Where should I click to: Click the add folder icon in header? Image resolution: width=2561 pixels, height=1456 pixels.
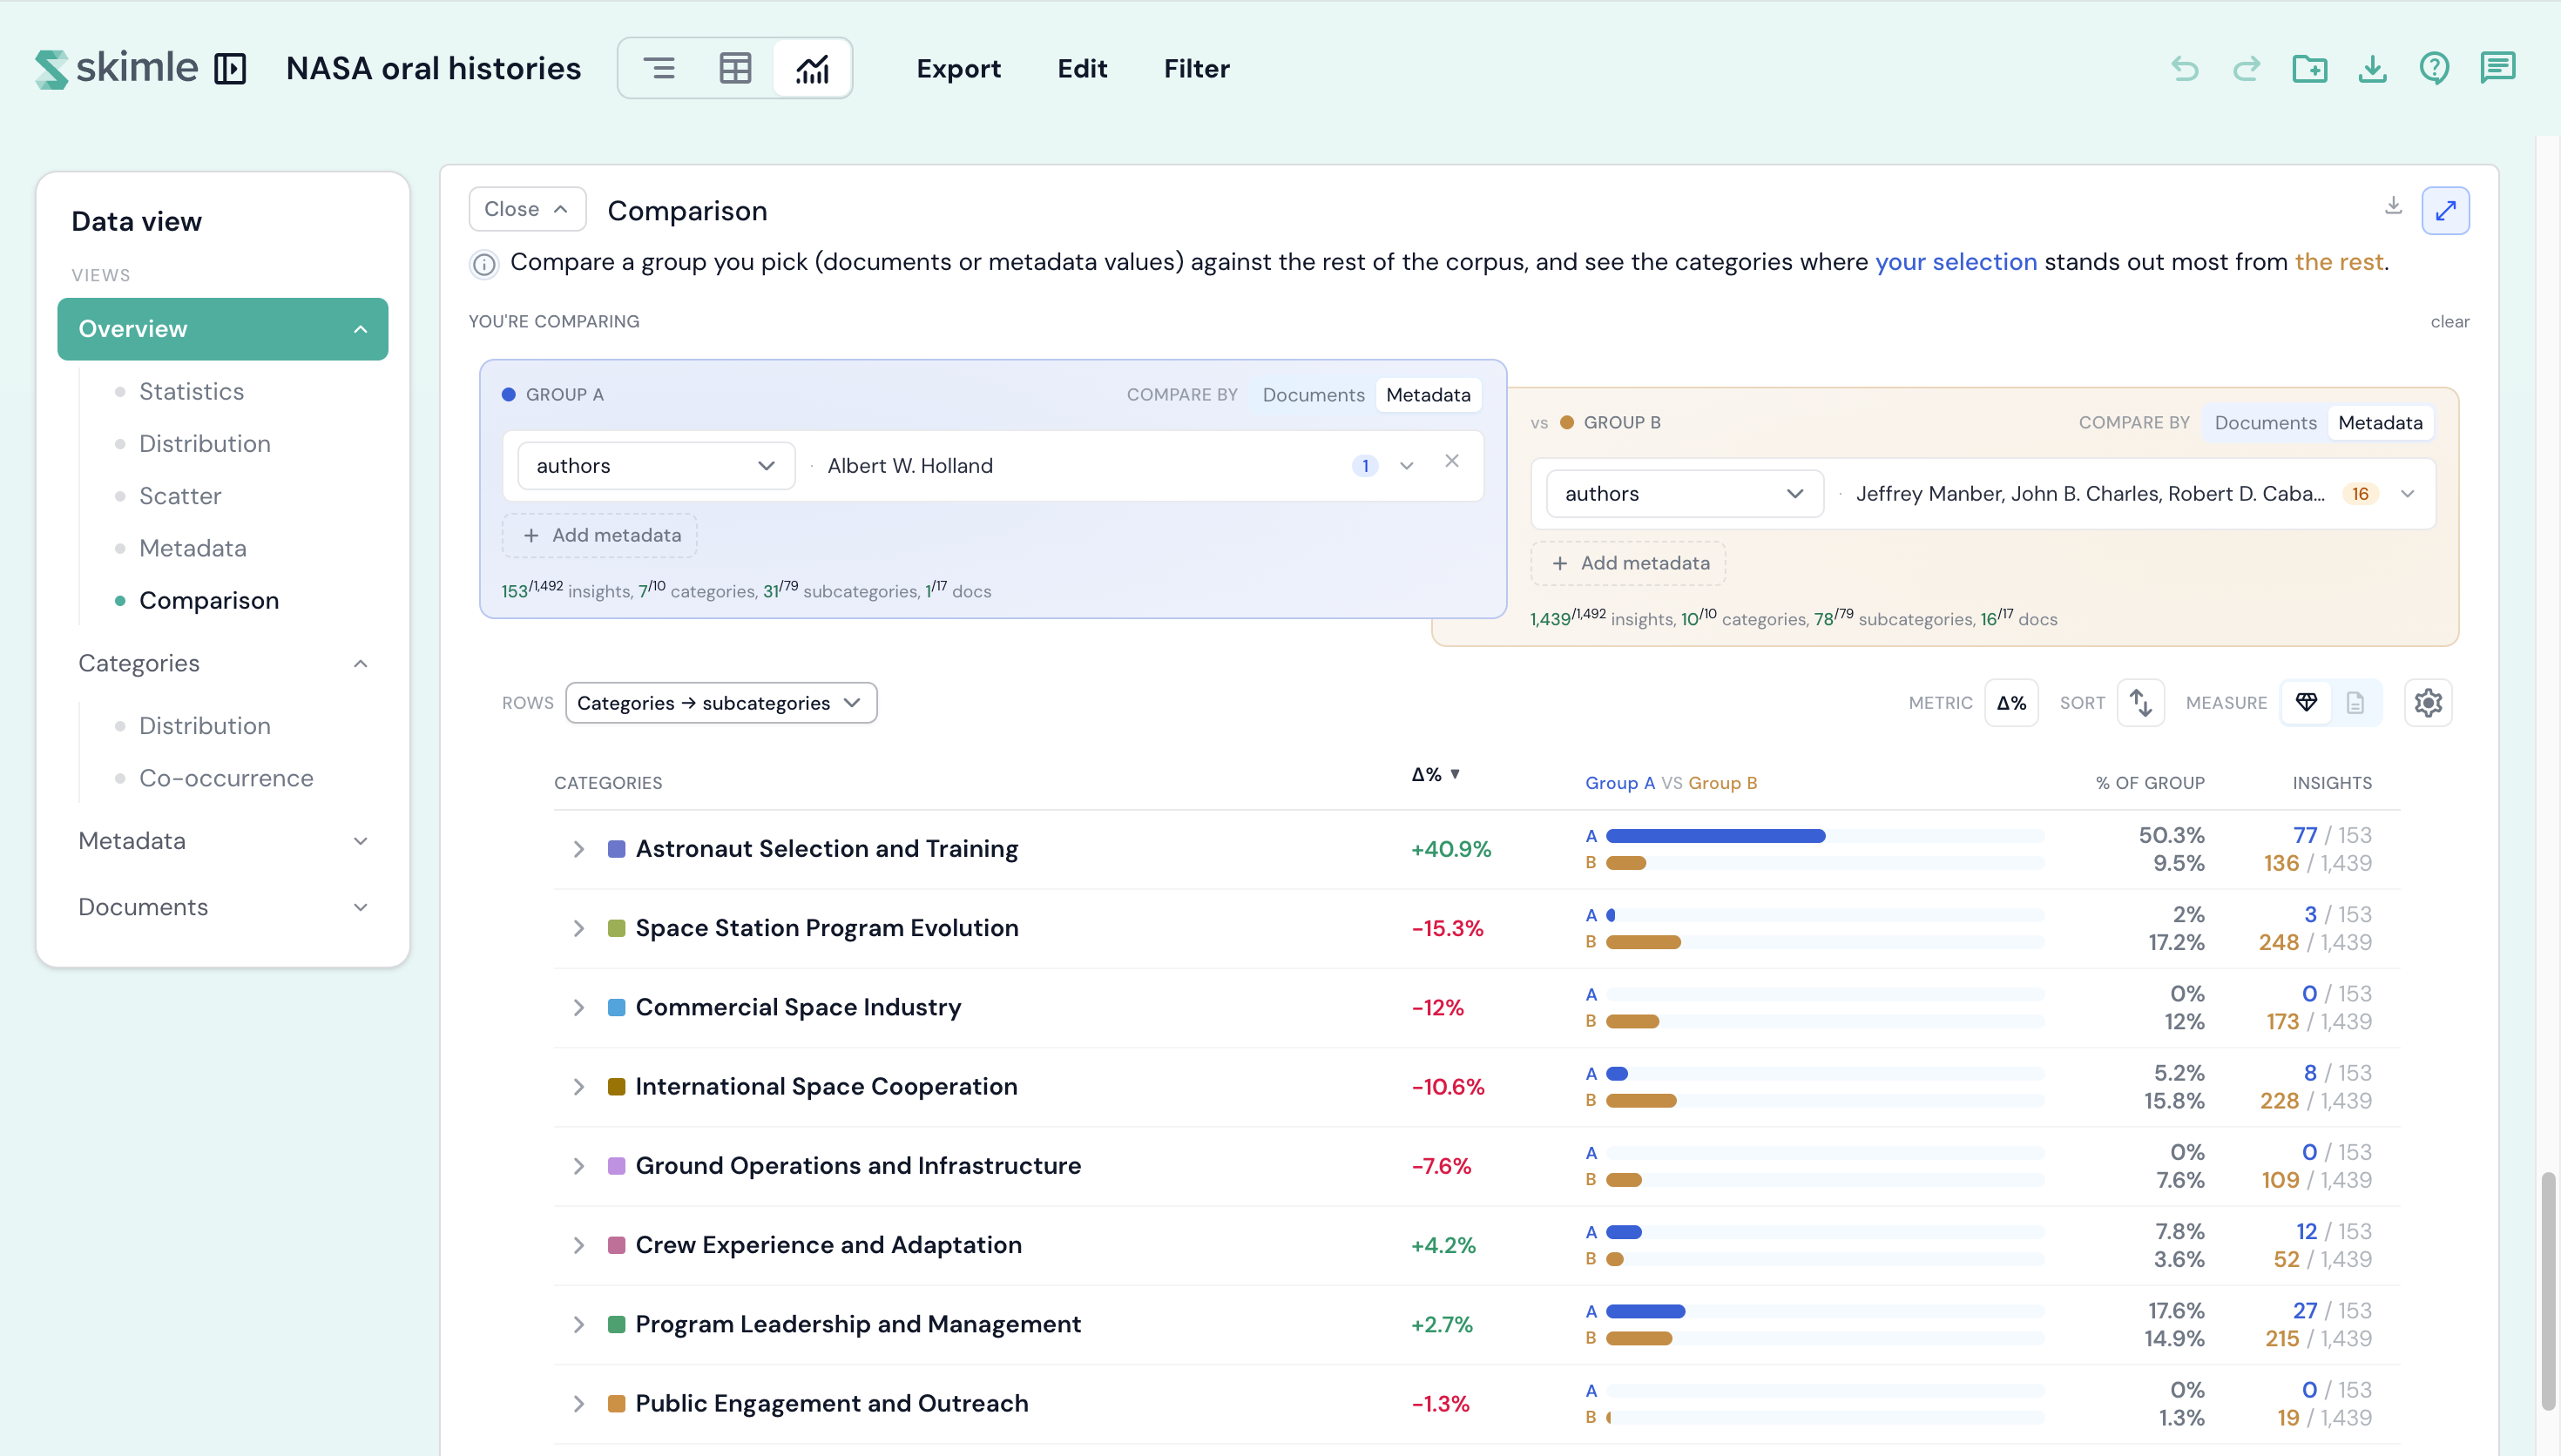pos(2309,68)
